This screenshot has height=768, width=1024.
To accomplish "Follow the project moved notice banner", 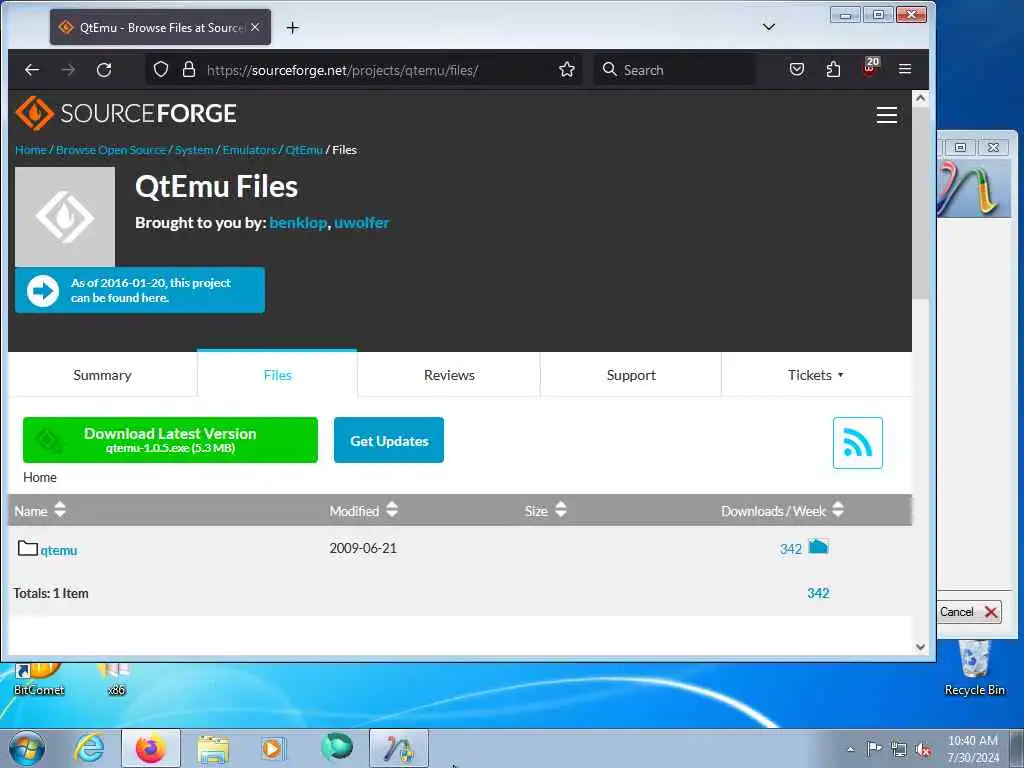I will 140,290.
